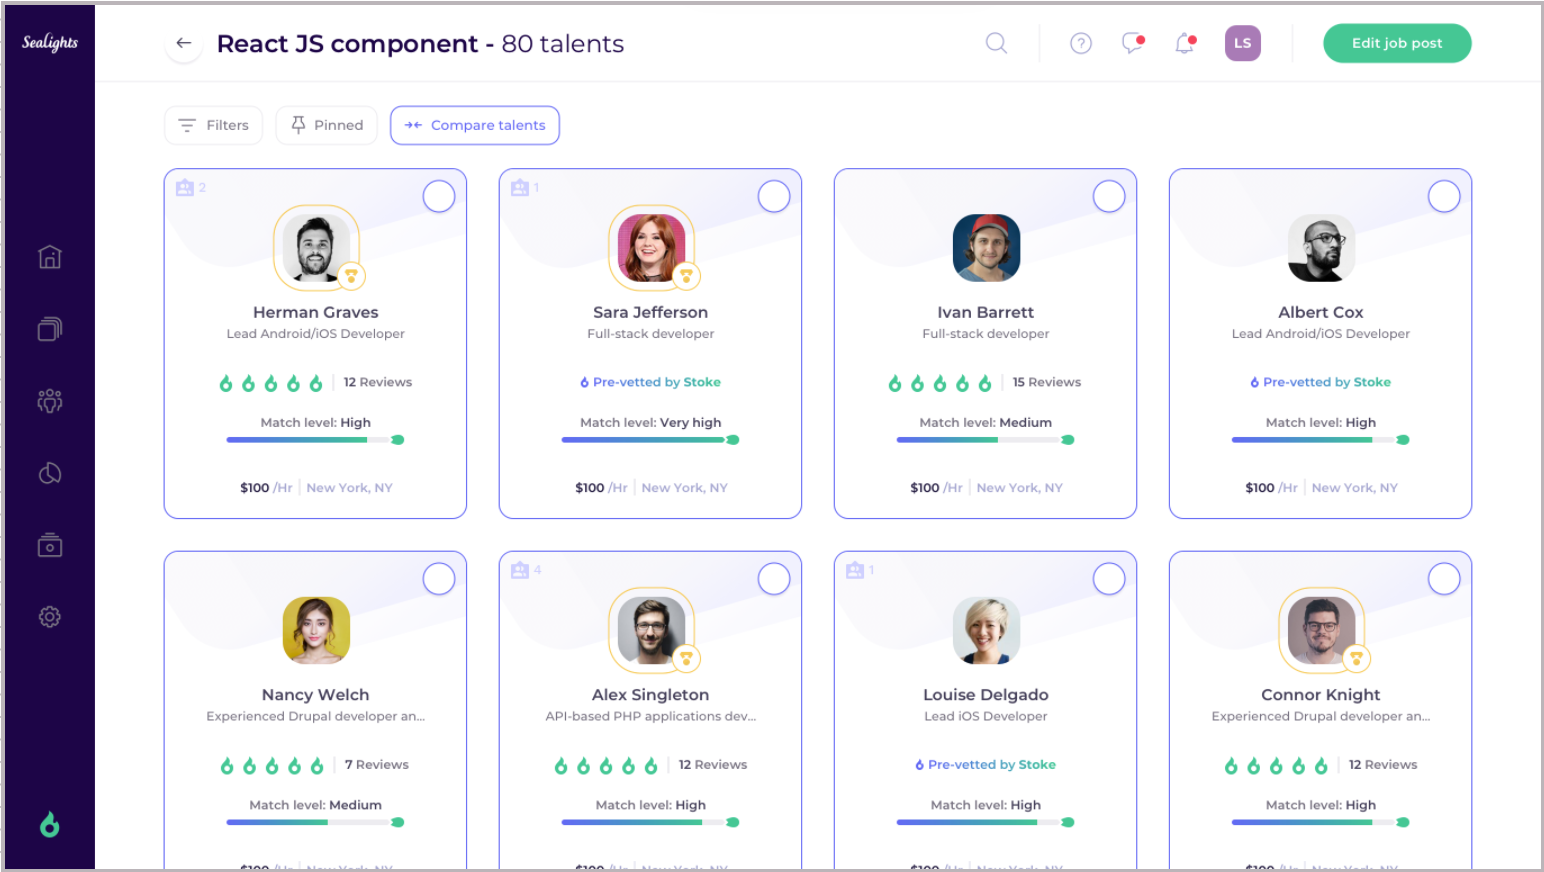Image resolution: width=1544 pixels, height=872 pixels.
Task: Open the payments box icon in the sidebar
Action: point(50,545)
